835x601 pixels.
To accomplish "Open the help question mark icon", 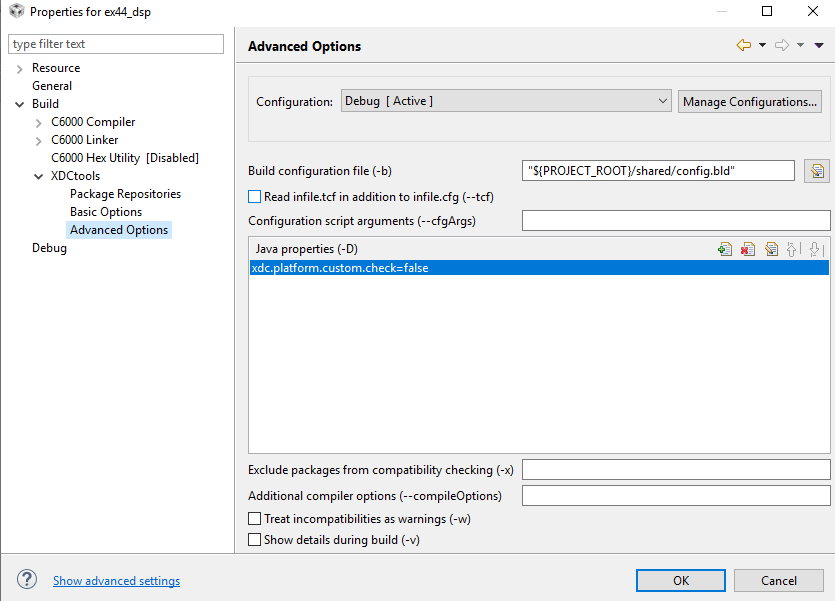I will [27, 580].
